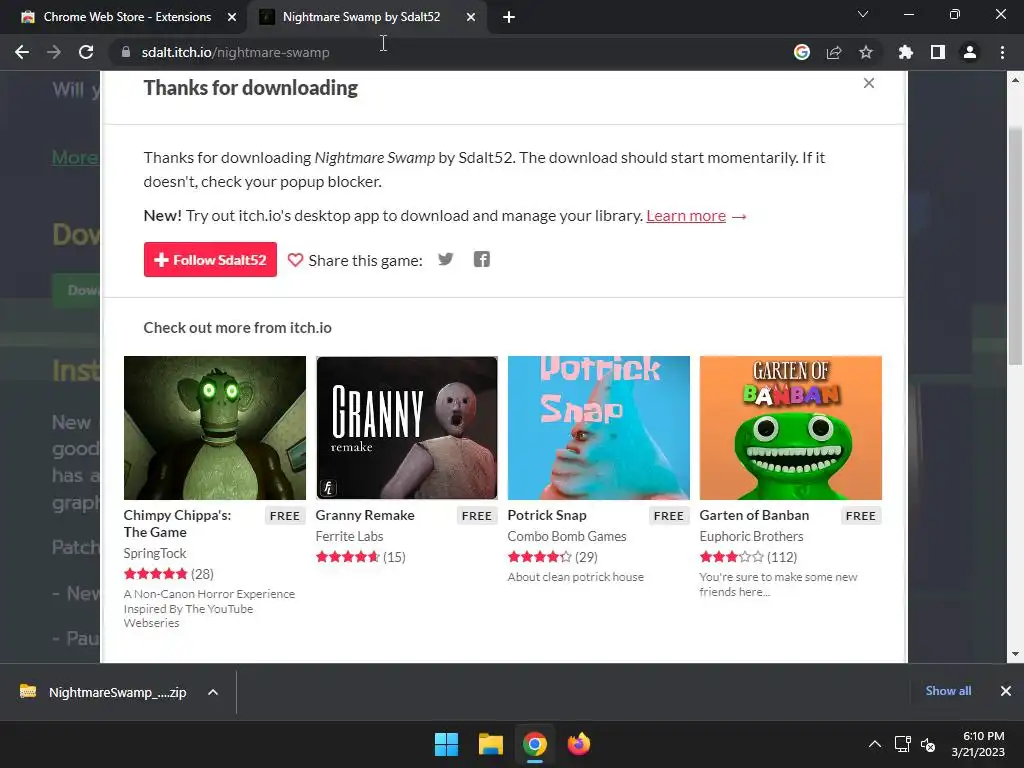Click the Google icon in address bar
Screen dimensions: 1024x768
802,52
